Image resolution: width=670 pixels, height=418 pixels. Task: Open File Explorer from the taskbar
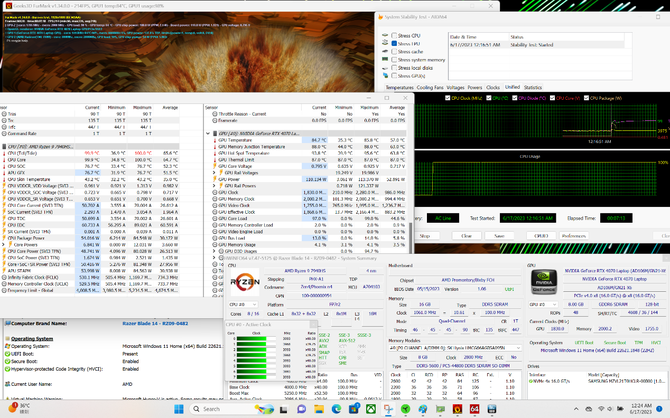[319, 409]
